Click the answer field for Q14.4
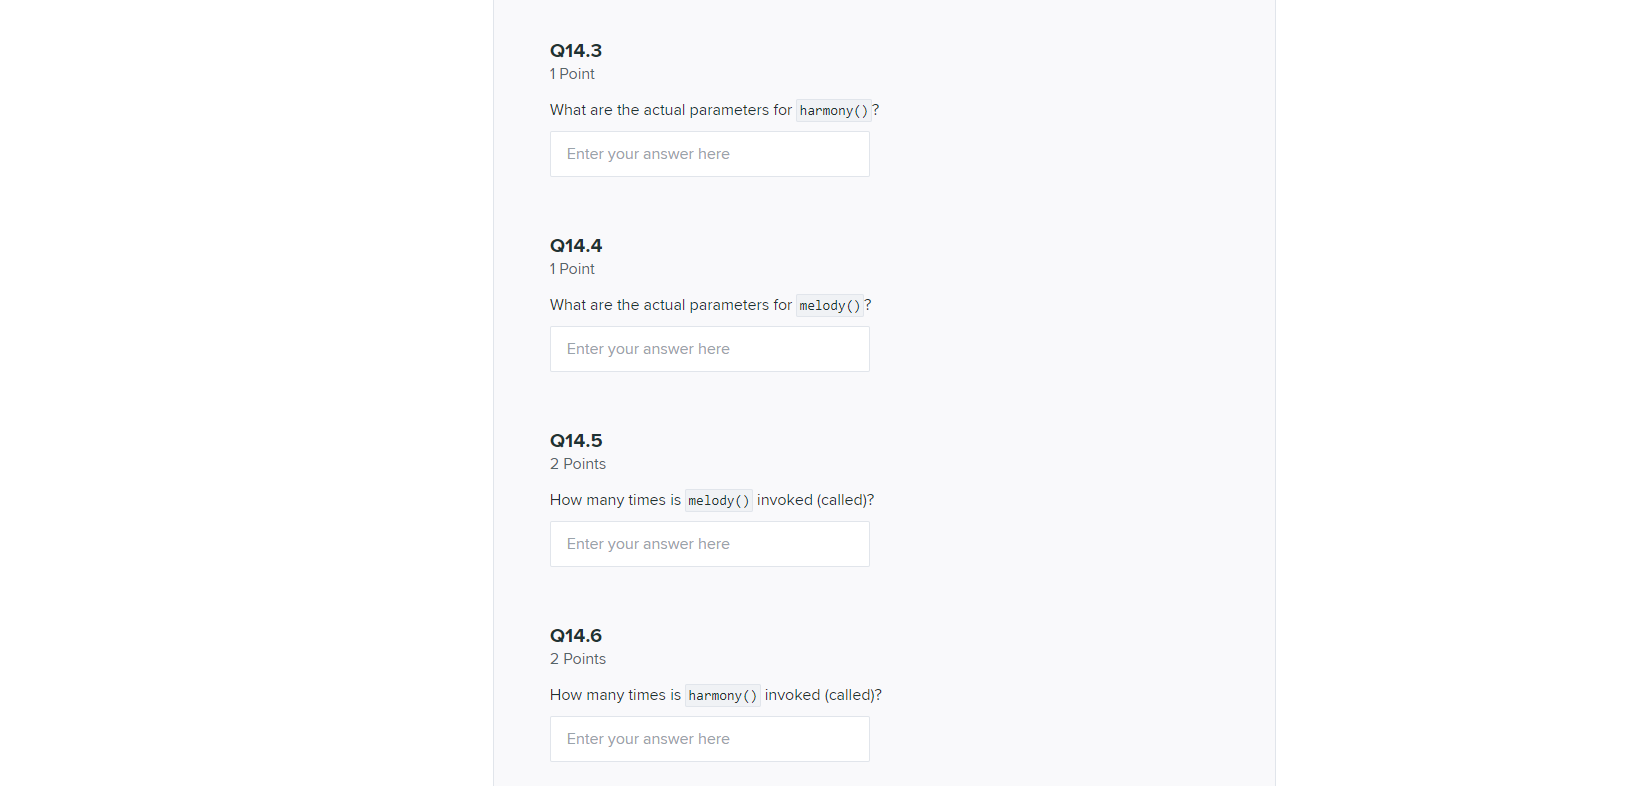This screenshot has height=786, width=1625. [709, 349]
